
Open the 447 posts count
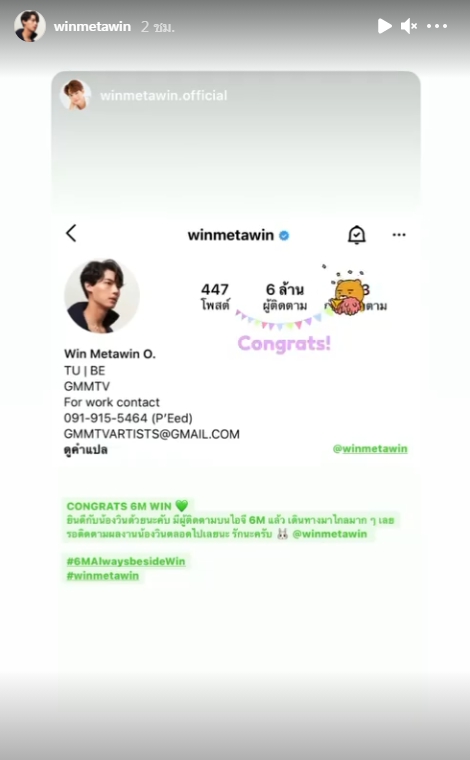tap(215, 296)
